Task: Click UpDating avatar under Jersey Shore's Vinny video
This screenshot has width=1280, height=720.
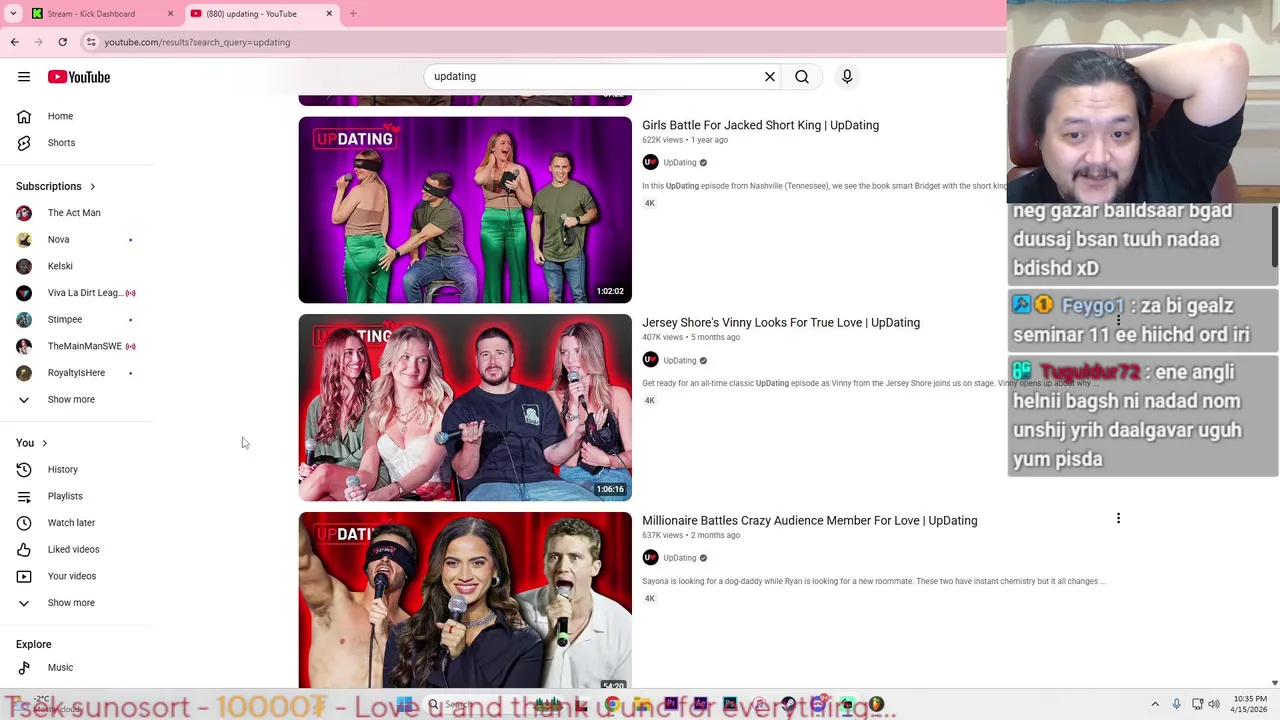Action: [x=650, y=360]
